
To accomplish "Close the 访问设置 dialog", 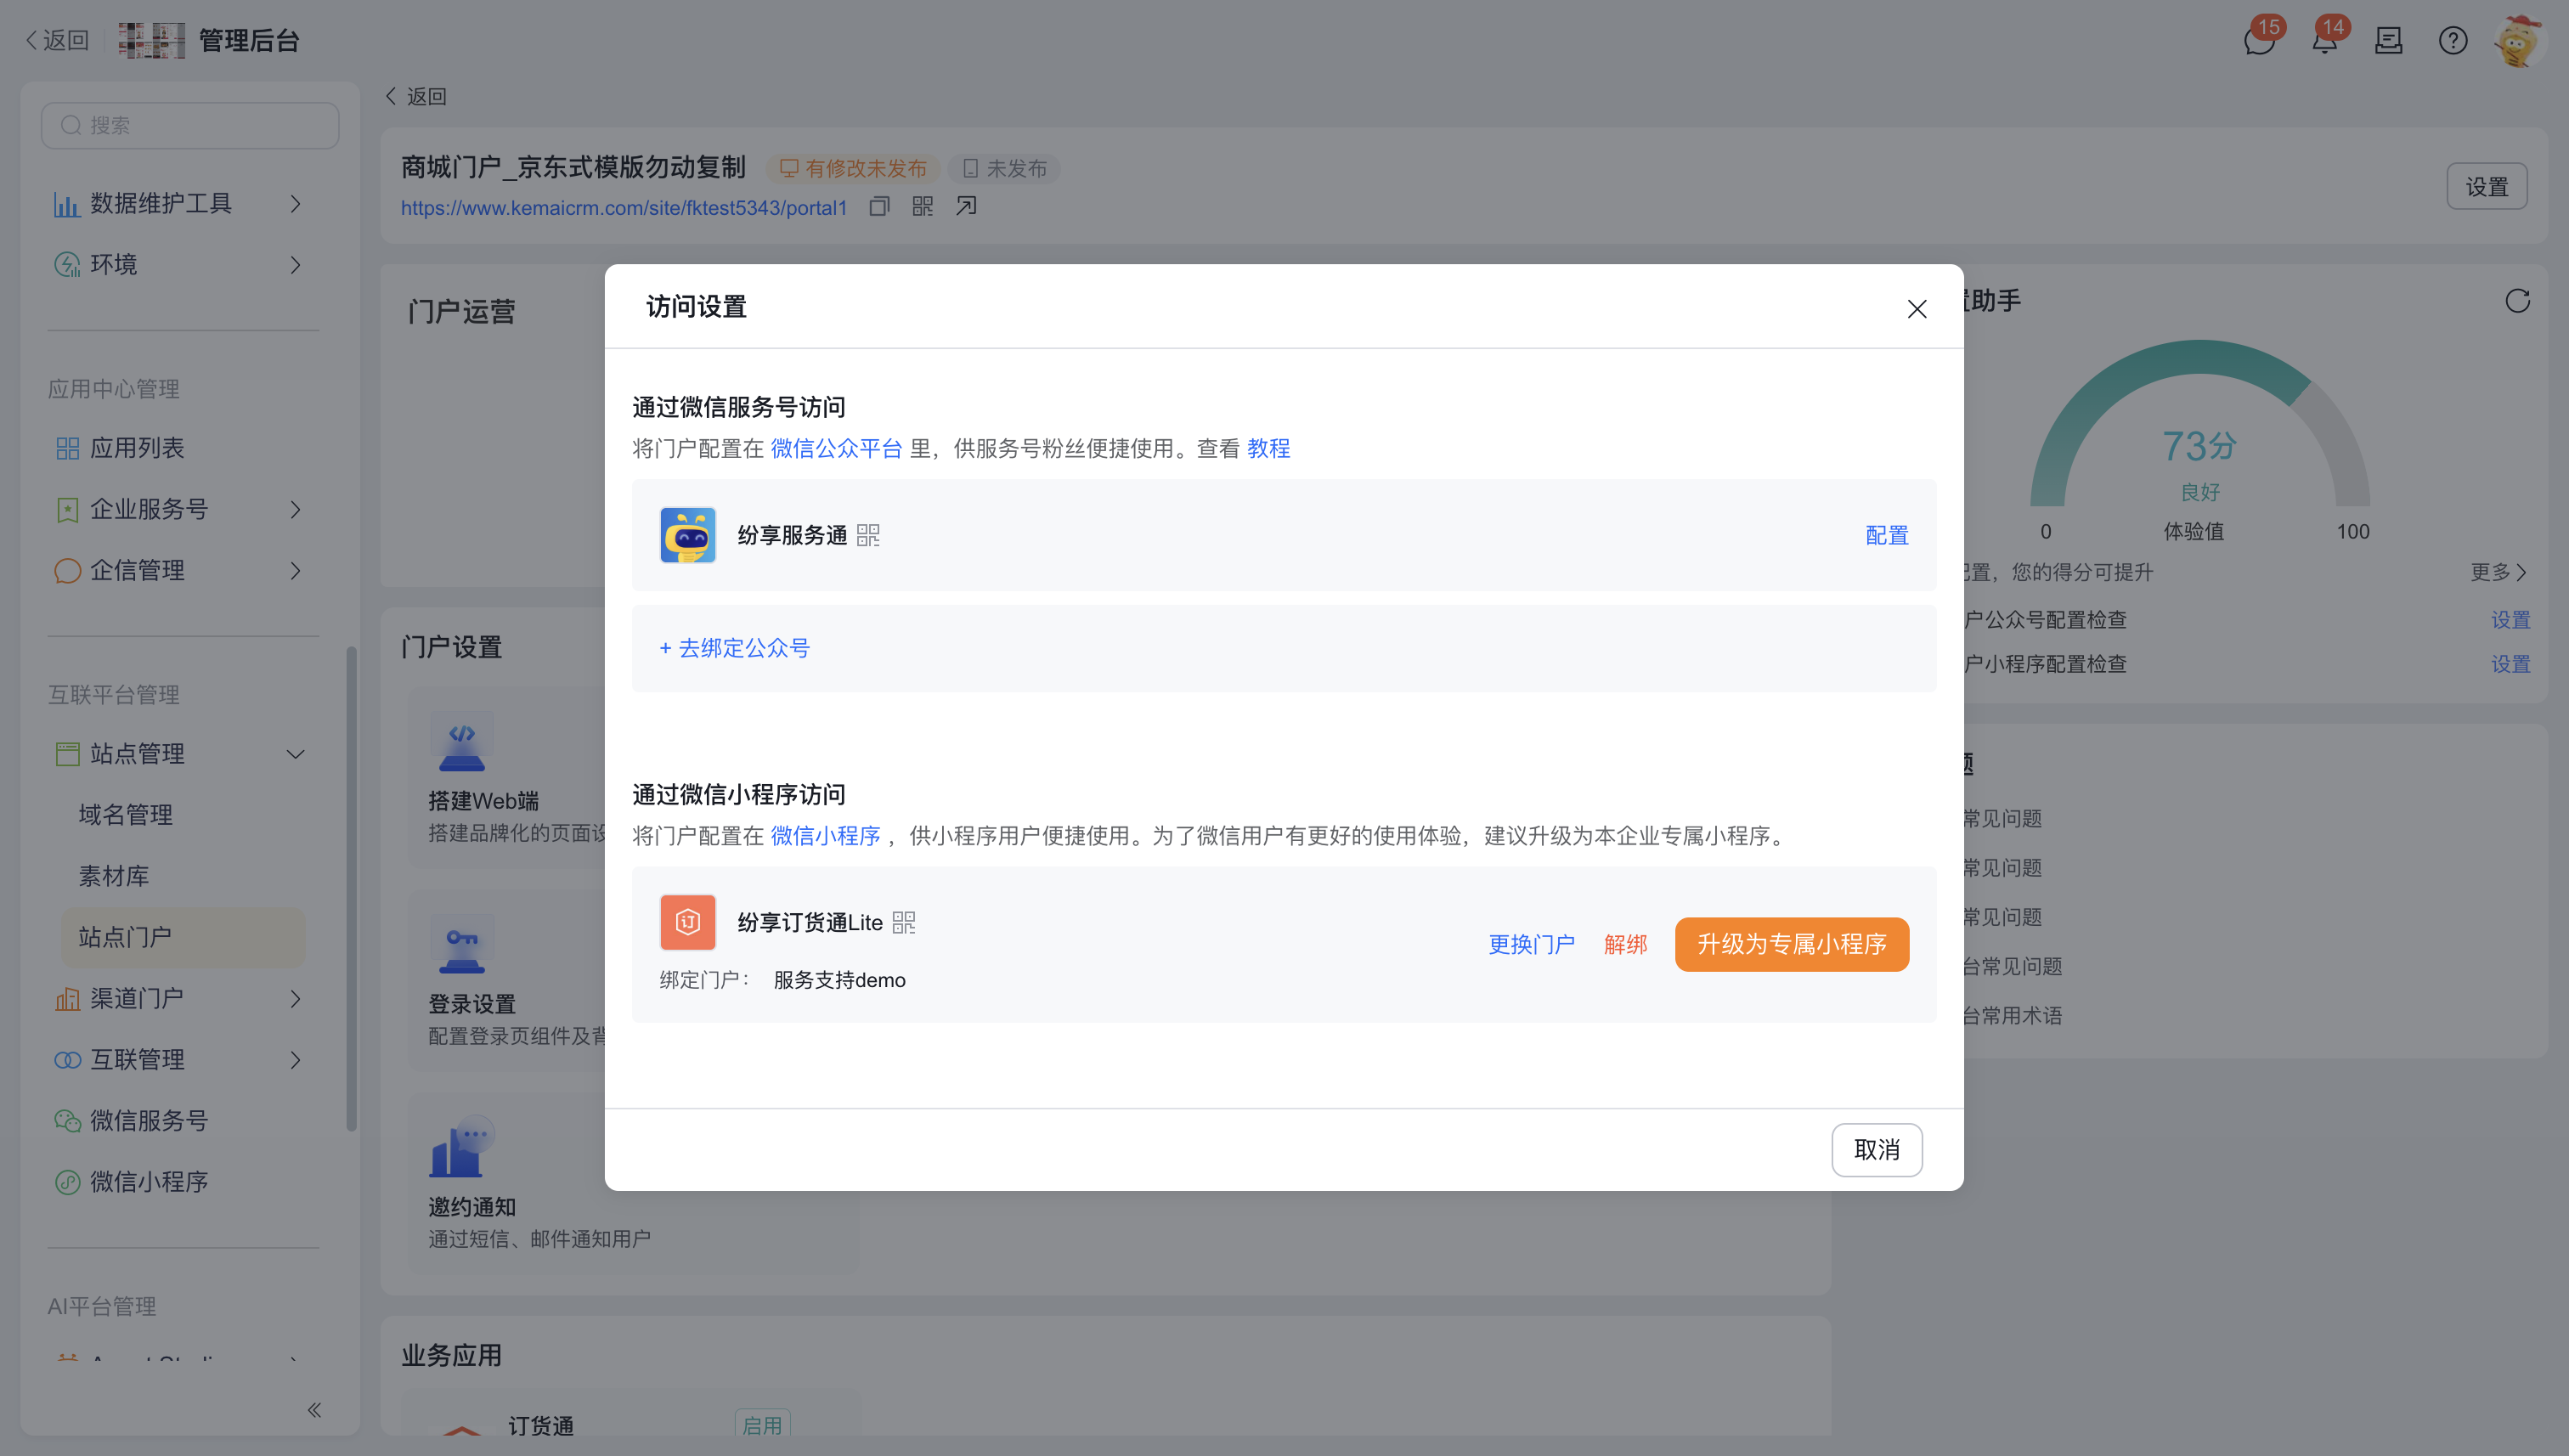I will [1916, 309].
